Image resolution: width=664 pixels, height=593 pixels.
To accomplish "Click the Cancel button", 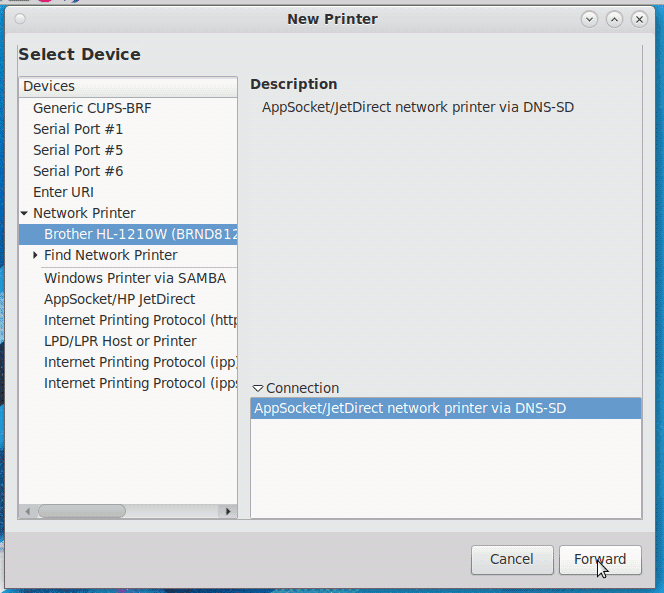I will [512, 560].
